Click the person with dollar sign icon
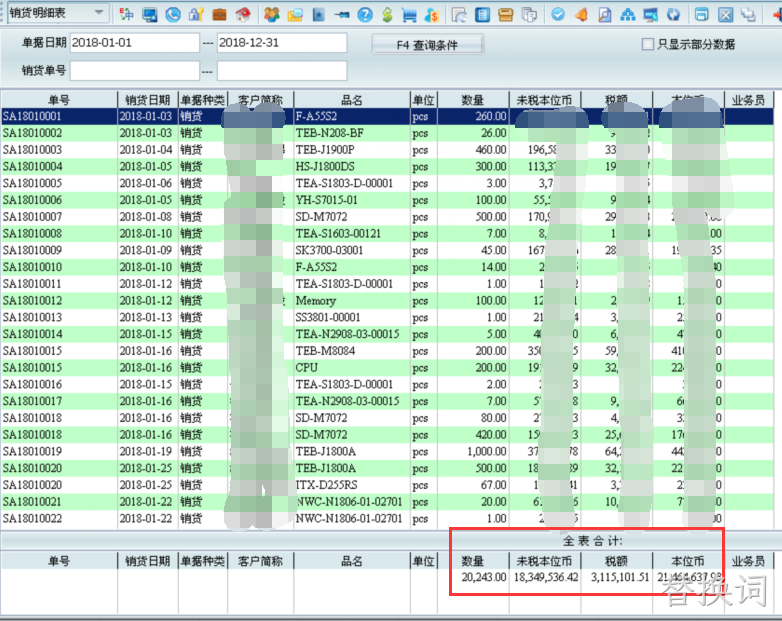Screen dimensions: 782x621 coord(431,15)
